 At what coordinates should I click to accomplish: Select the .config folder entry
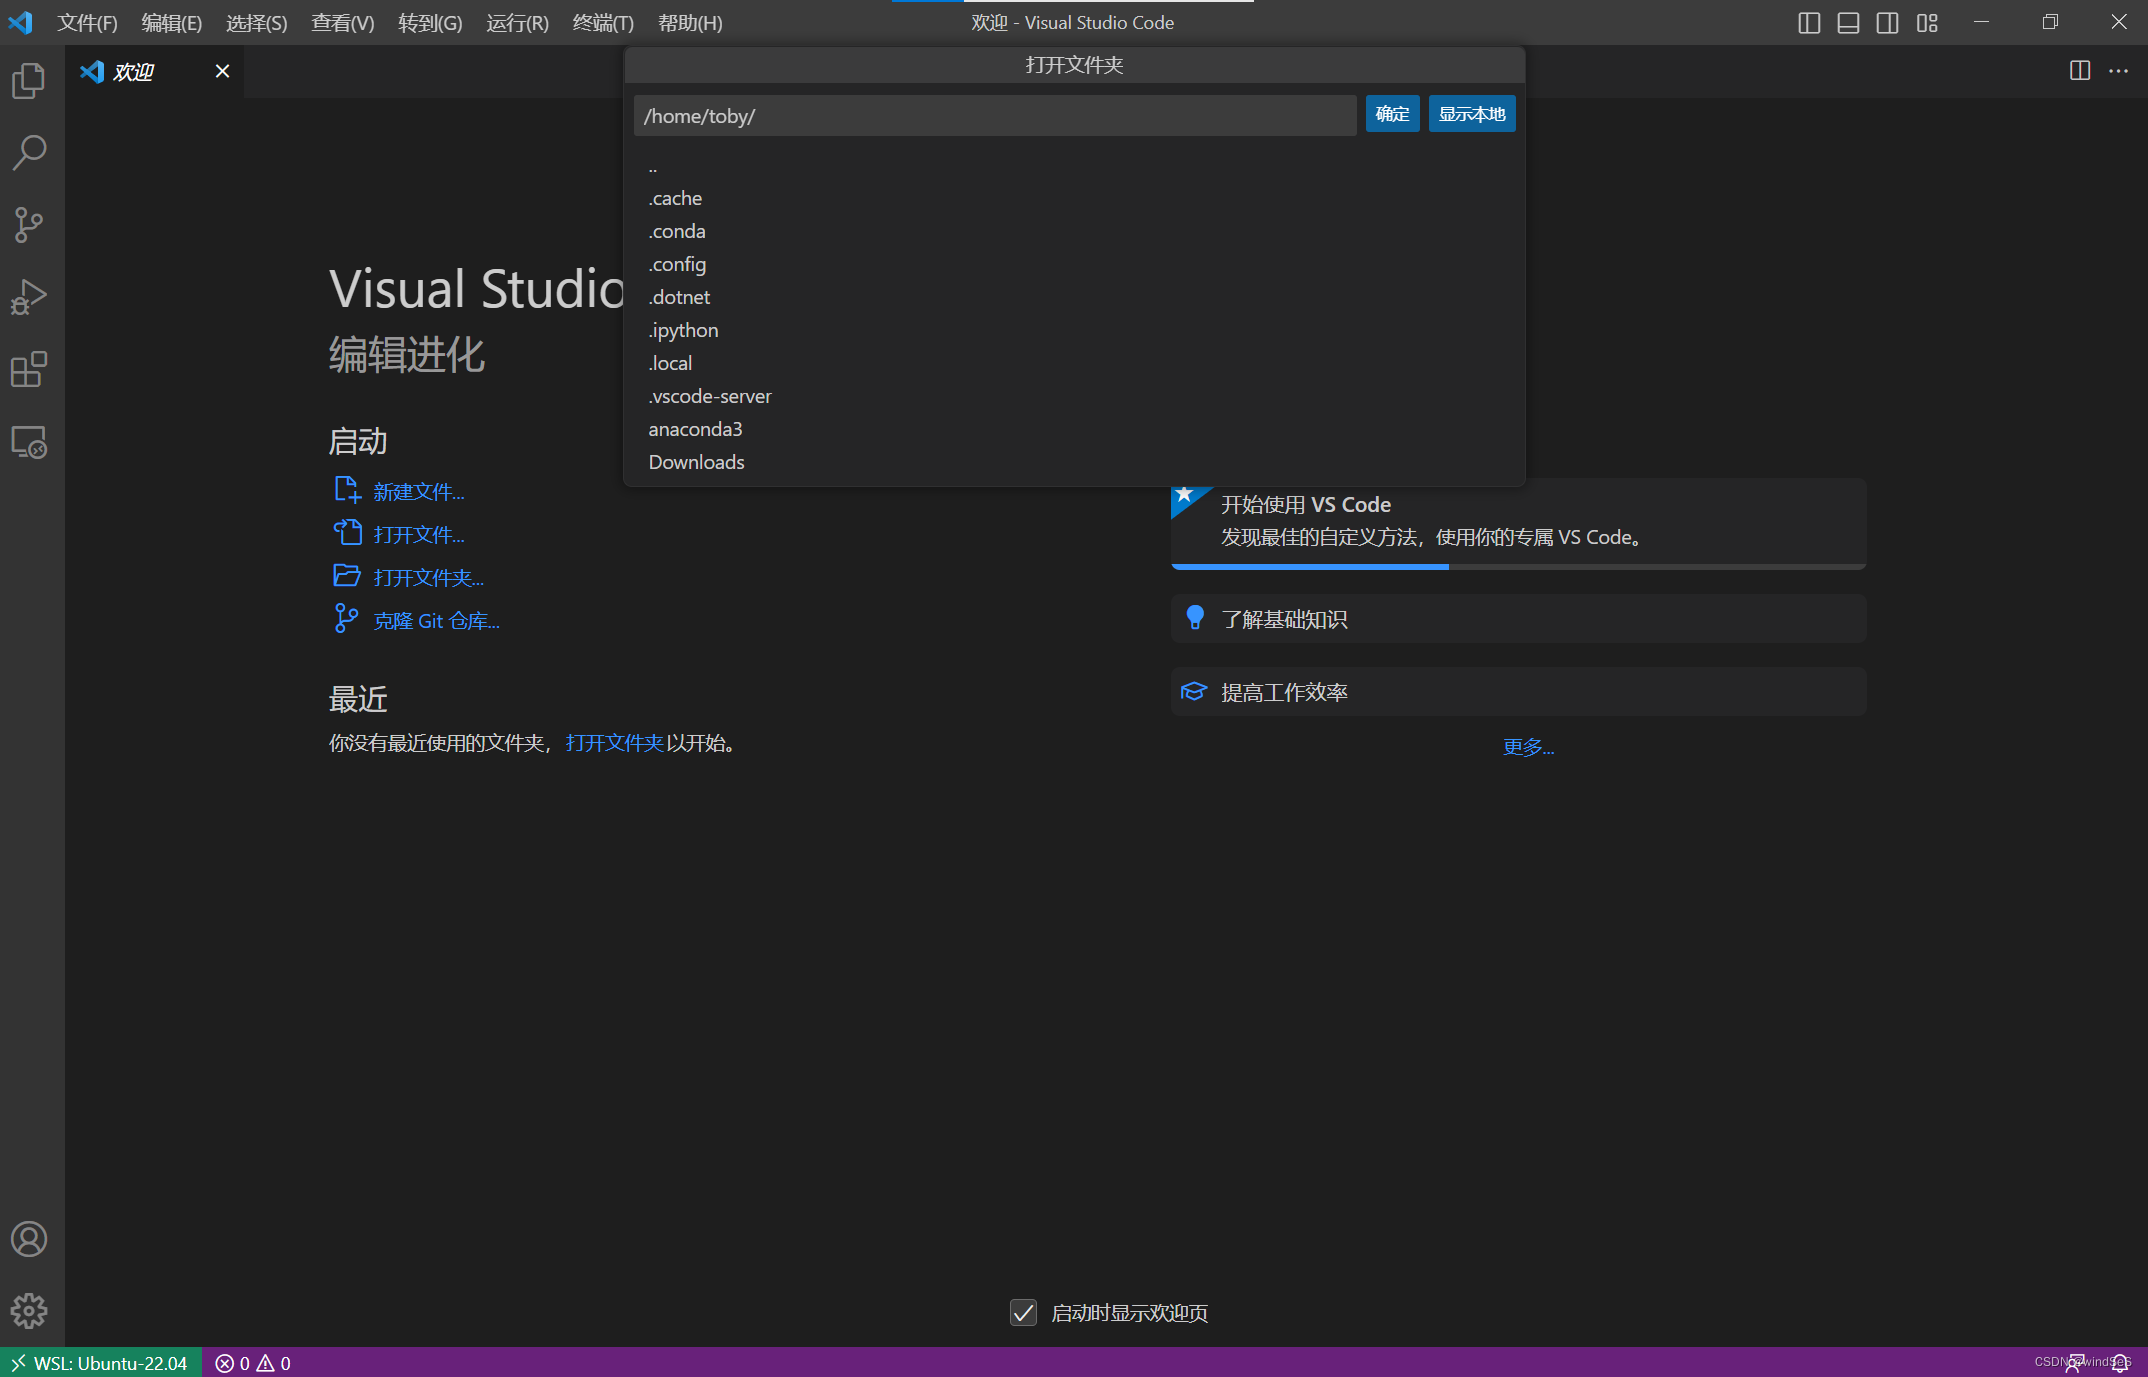click(x=1074, y=264)
